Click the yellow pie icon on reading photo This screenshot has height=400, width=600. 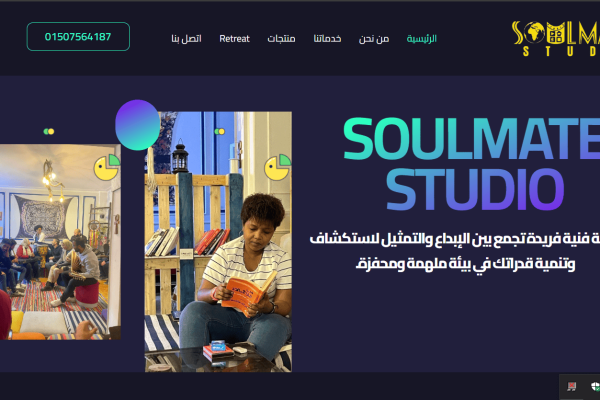click(278, 167)
